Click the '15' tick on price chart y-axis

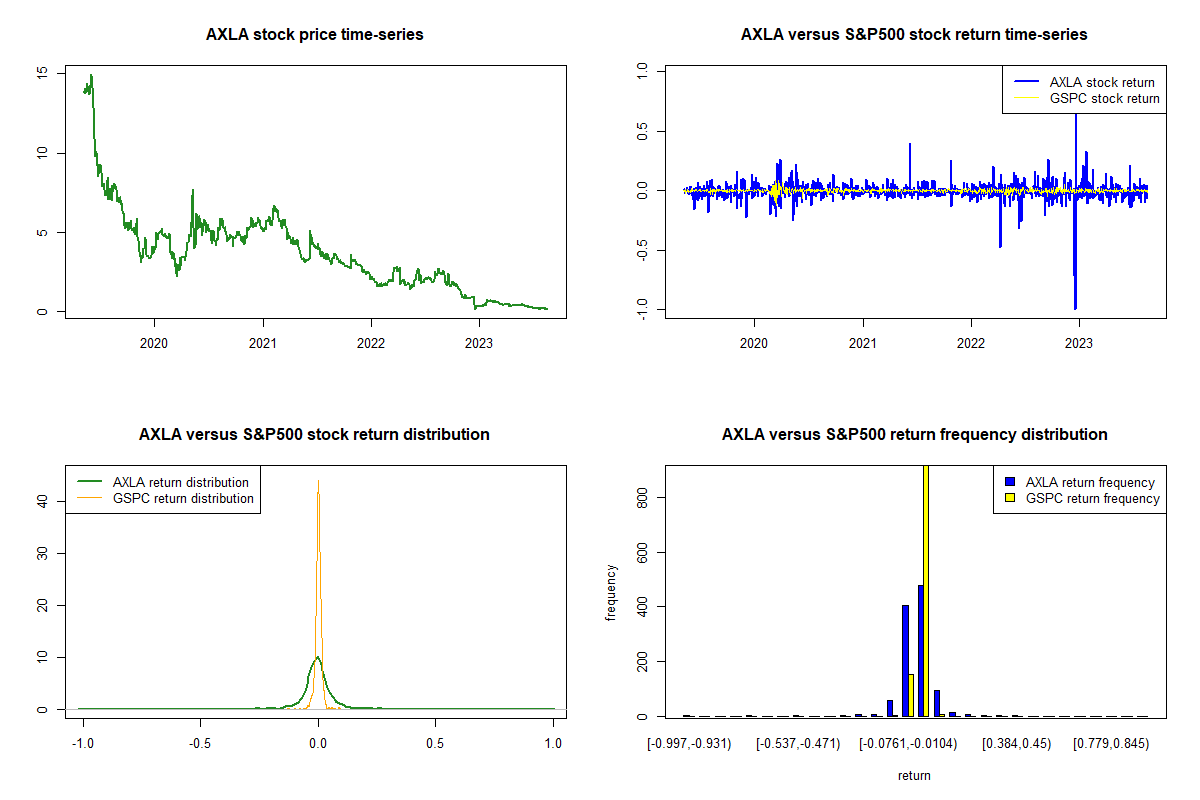click(x=43, y=73)
